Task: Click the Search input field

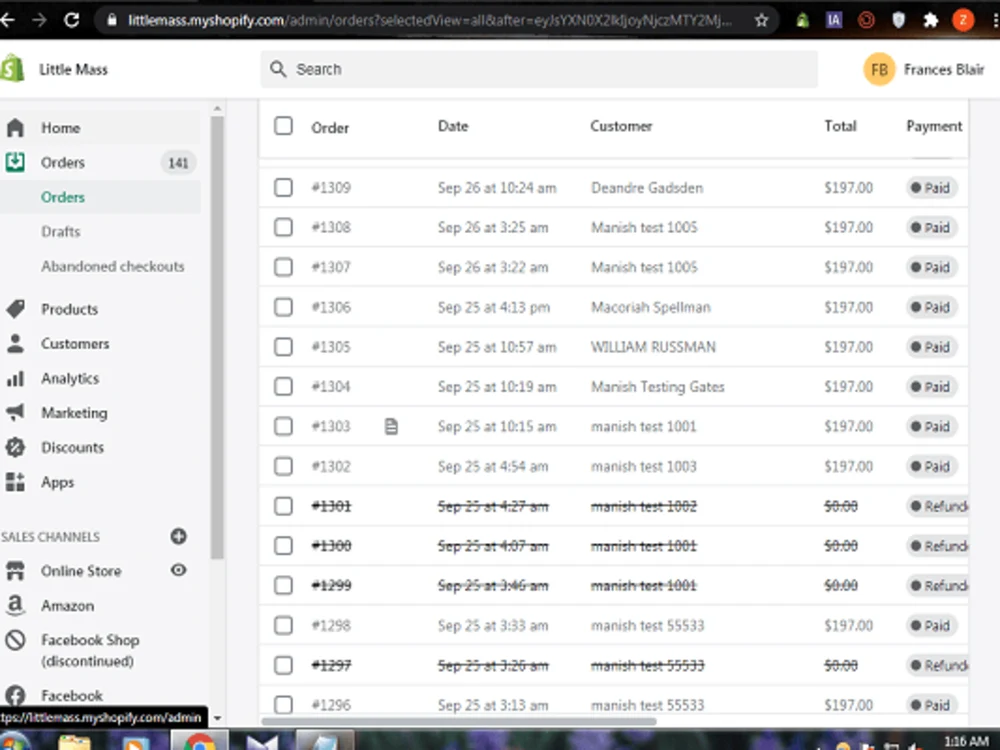Action: coord(539,69)
